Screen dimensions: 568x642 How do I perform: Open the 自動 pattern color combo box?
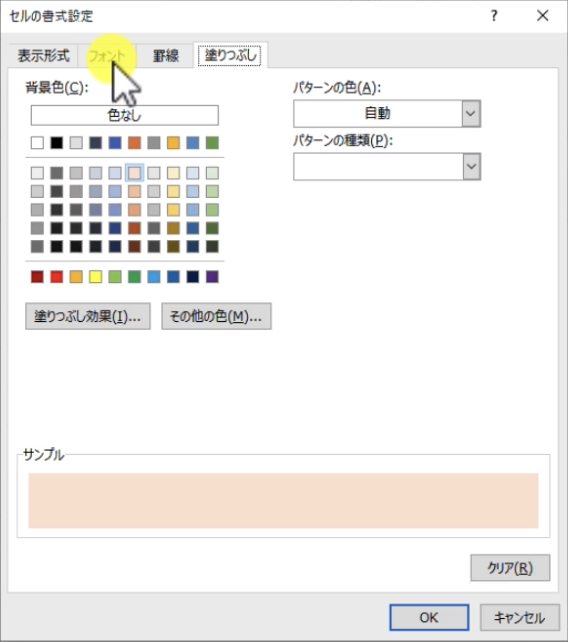coord(387,113)
